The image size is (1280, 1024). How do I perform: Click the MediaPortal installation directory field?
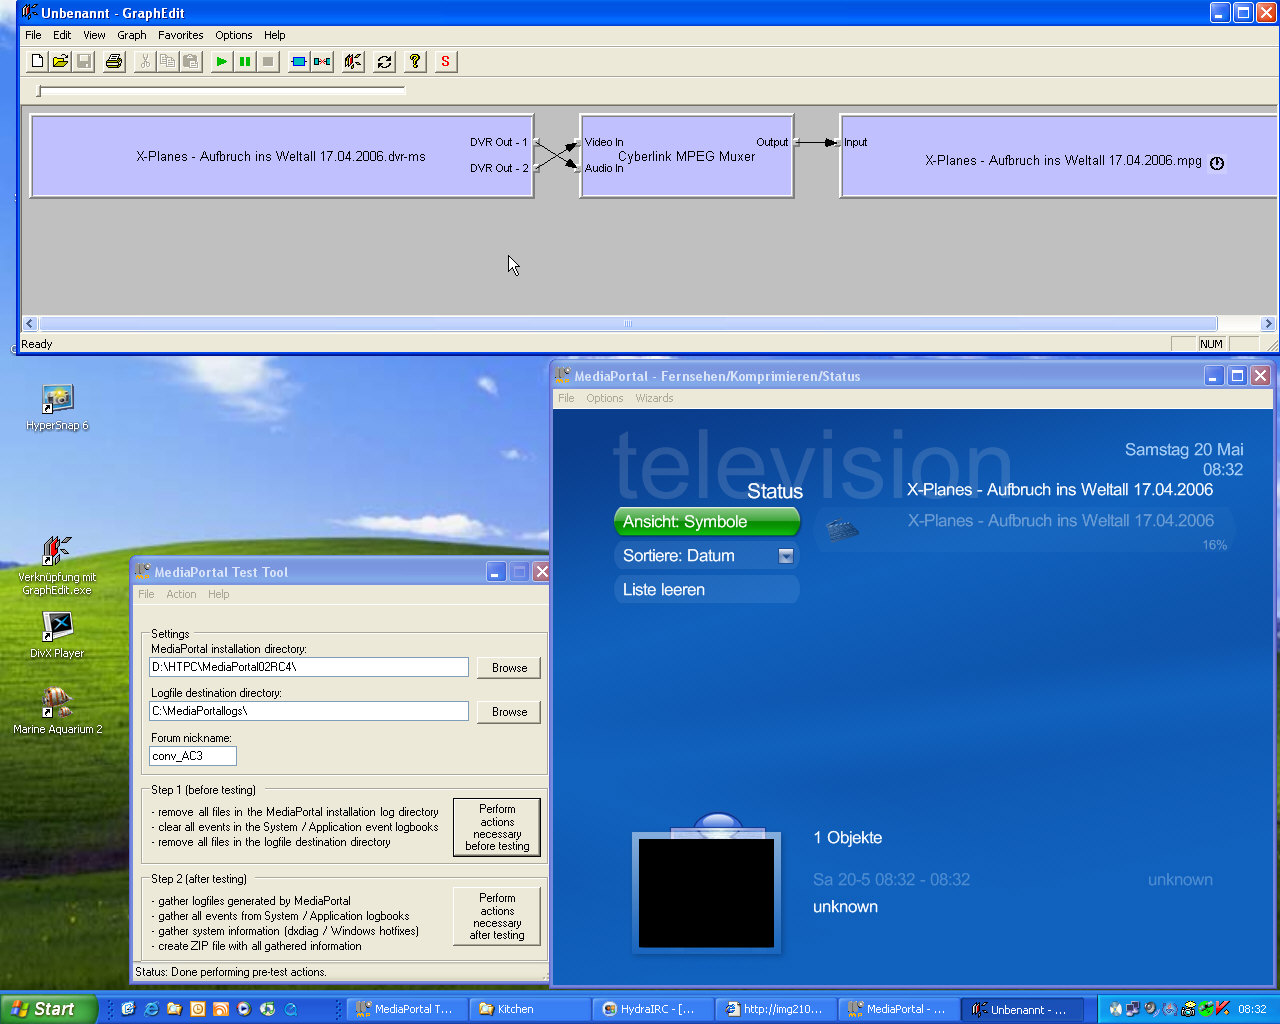tap(309, 667)
